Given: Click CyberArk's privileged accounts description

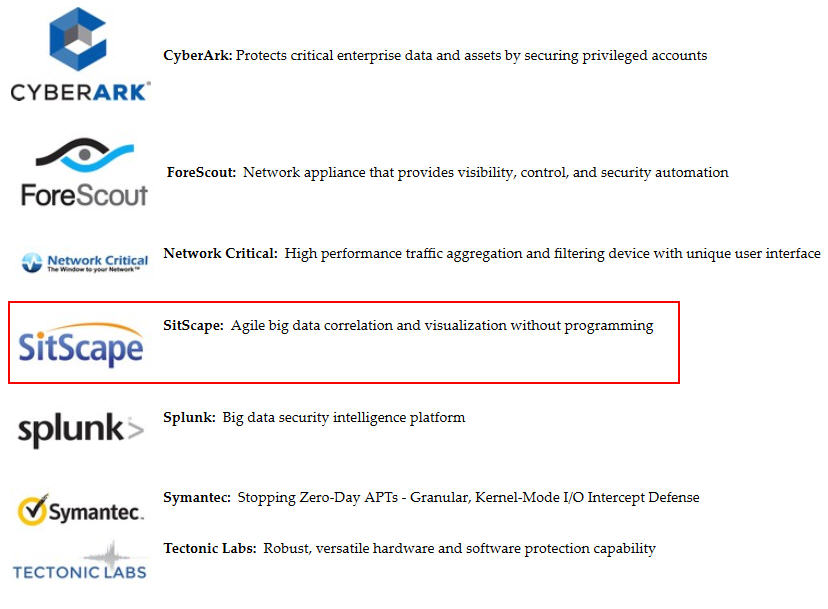Looking at the screenshot, I should (471, 55).
